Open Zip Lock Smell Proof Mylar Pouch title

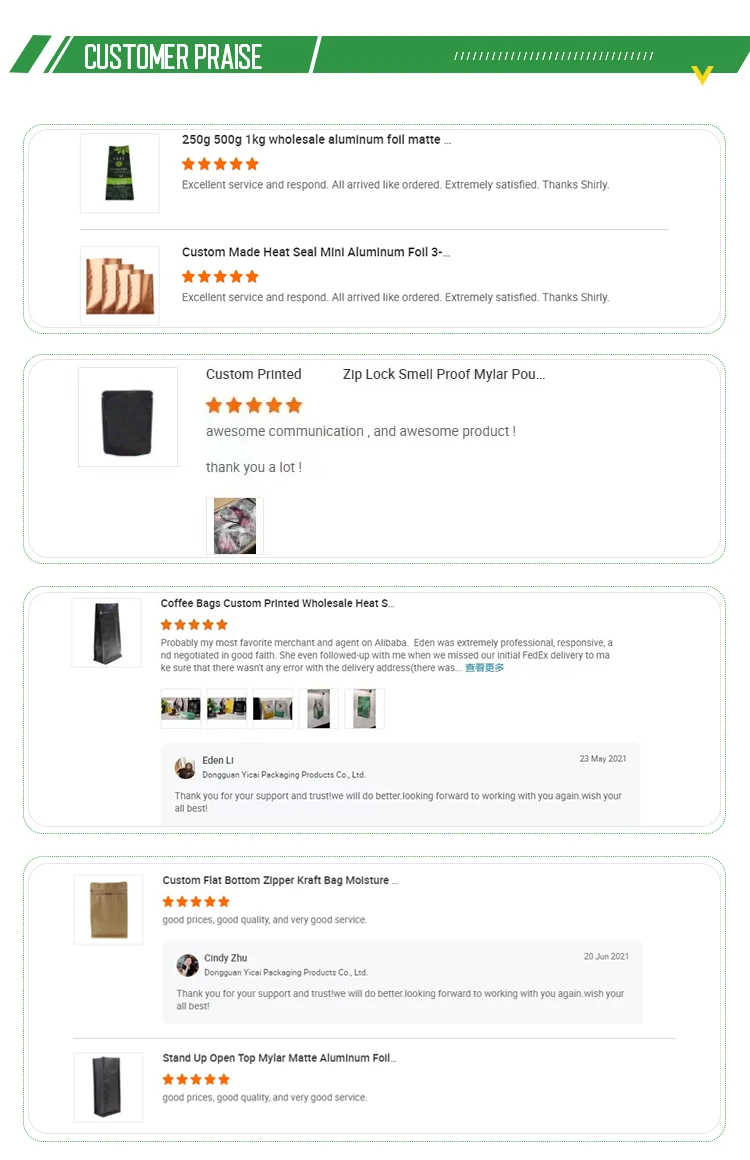444,374
